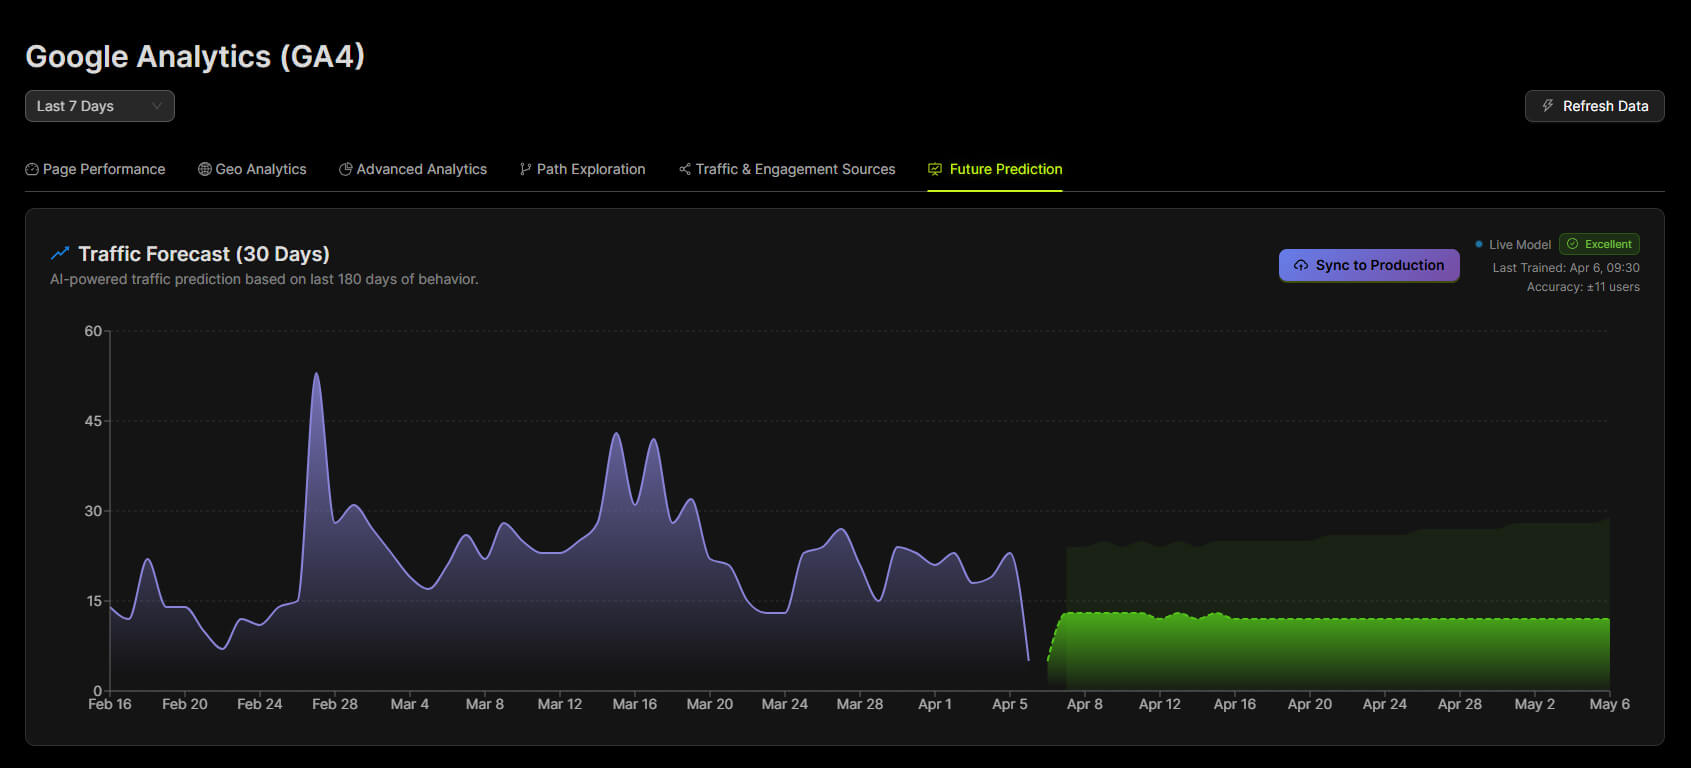
Task: Click the Path Exploration branch icon
Action: tap(525, 169)
